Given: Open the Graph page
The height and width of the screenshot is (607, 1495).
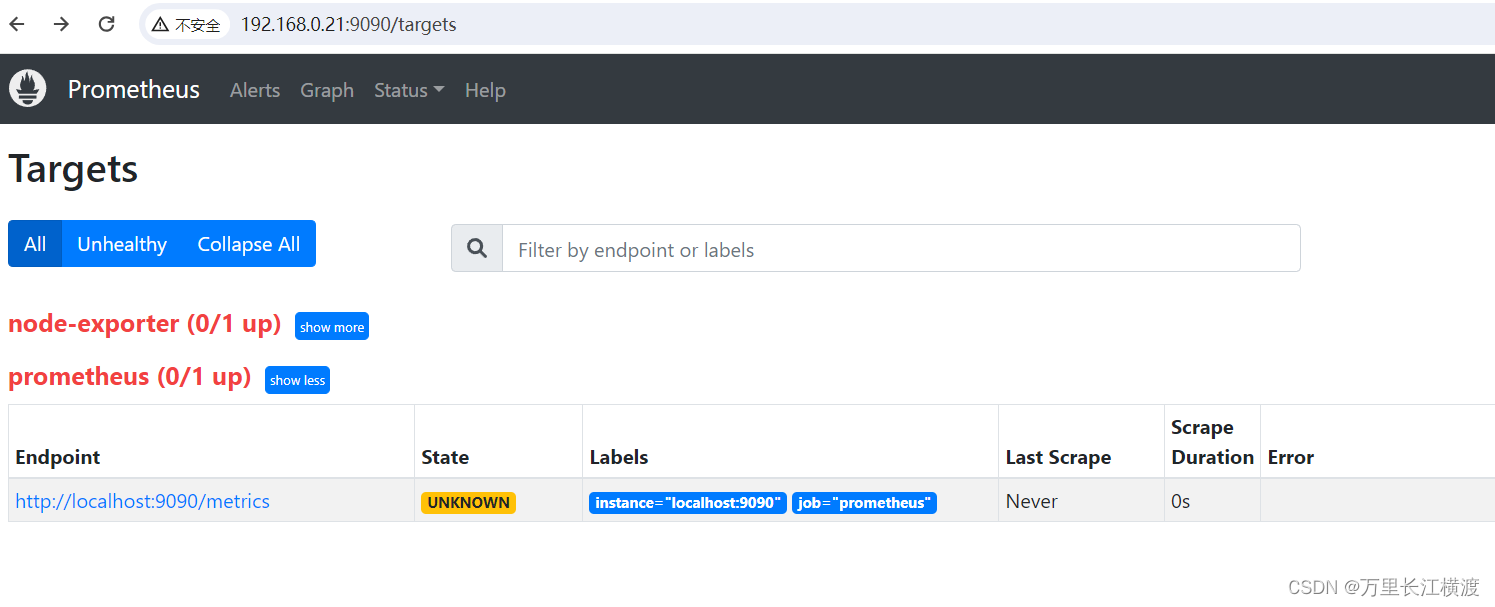Looking at the screenshot, I should pos(327,90).
